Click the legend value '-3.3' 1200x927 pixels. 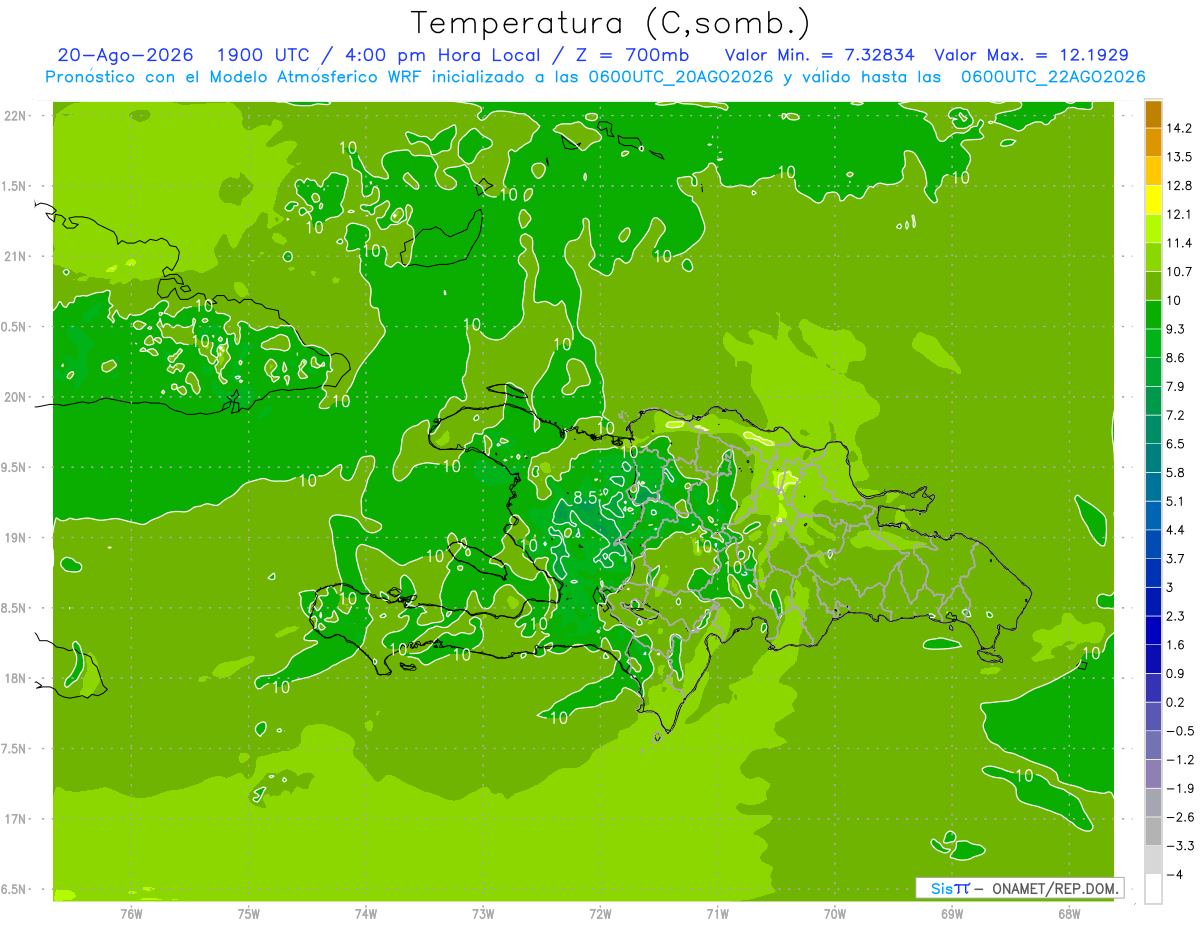click(1180, 846)
